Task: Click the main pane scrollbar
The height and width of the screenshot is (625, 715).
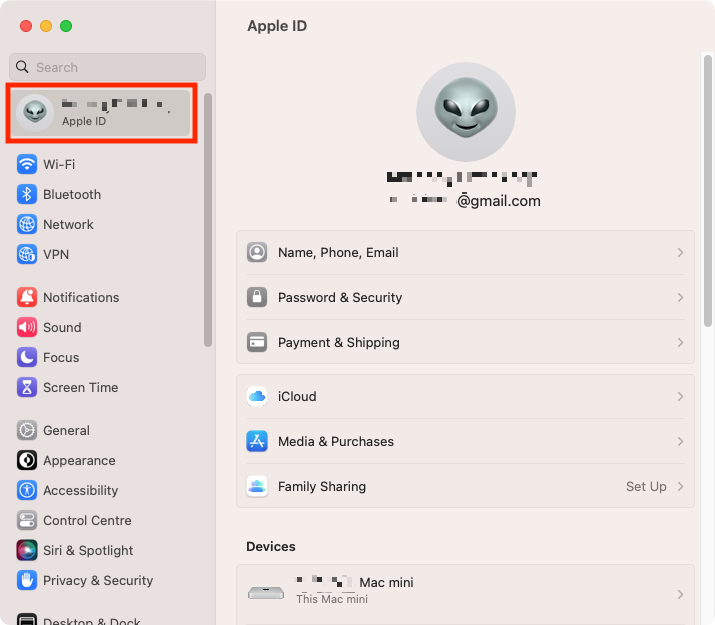Action: 708,191
